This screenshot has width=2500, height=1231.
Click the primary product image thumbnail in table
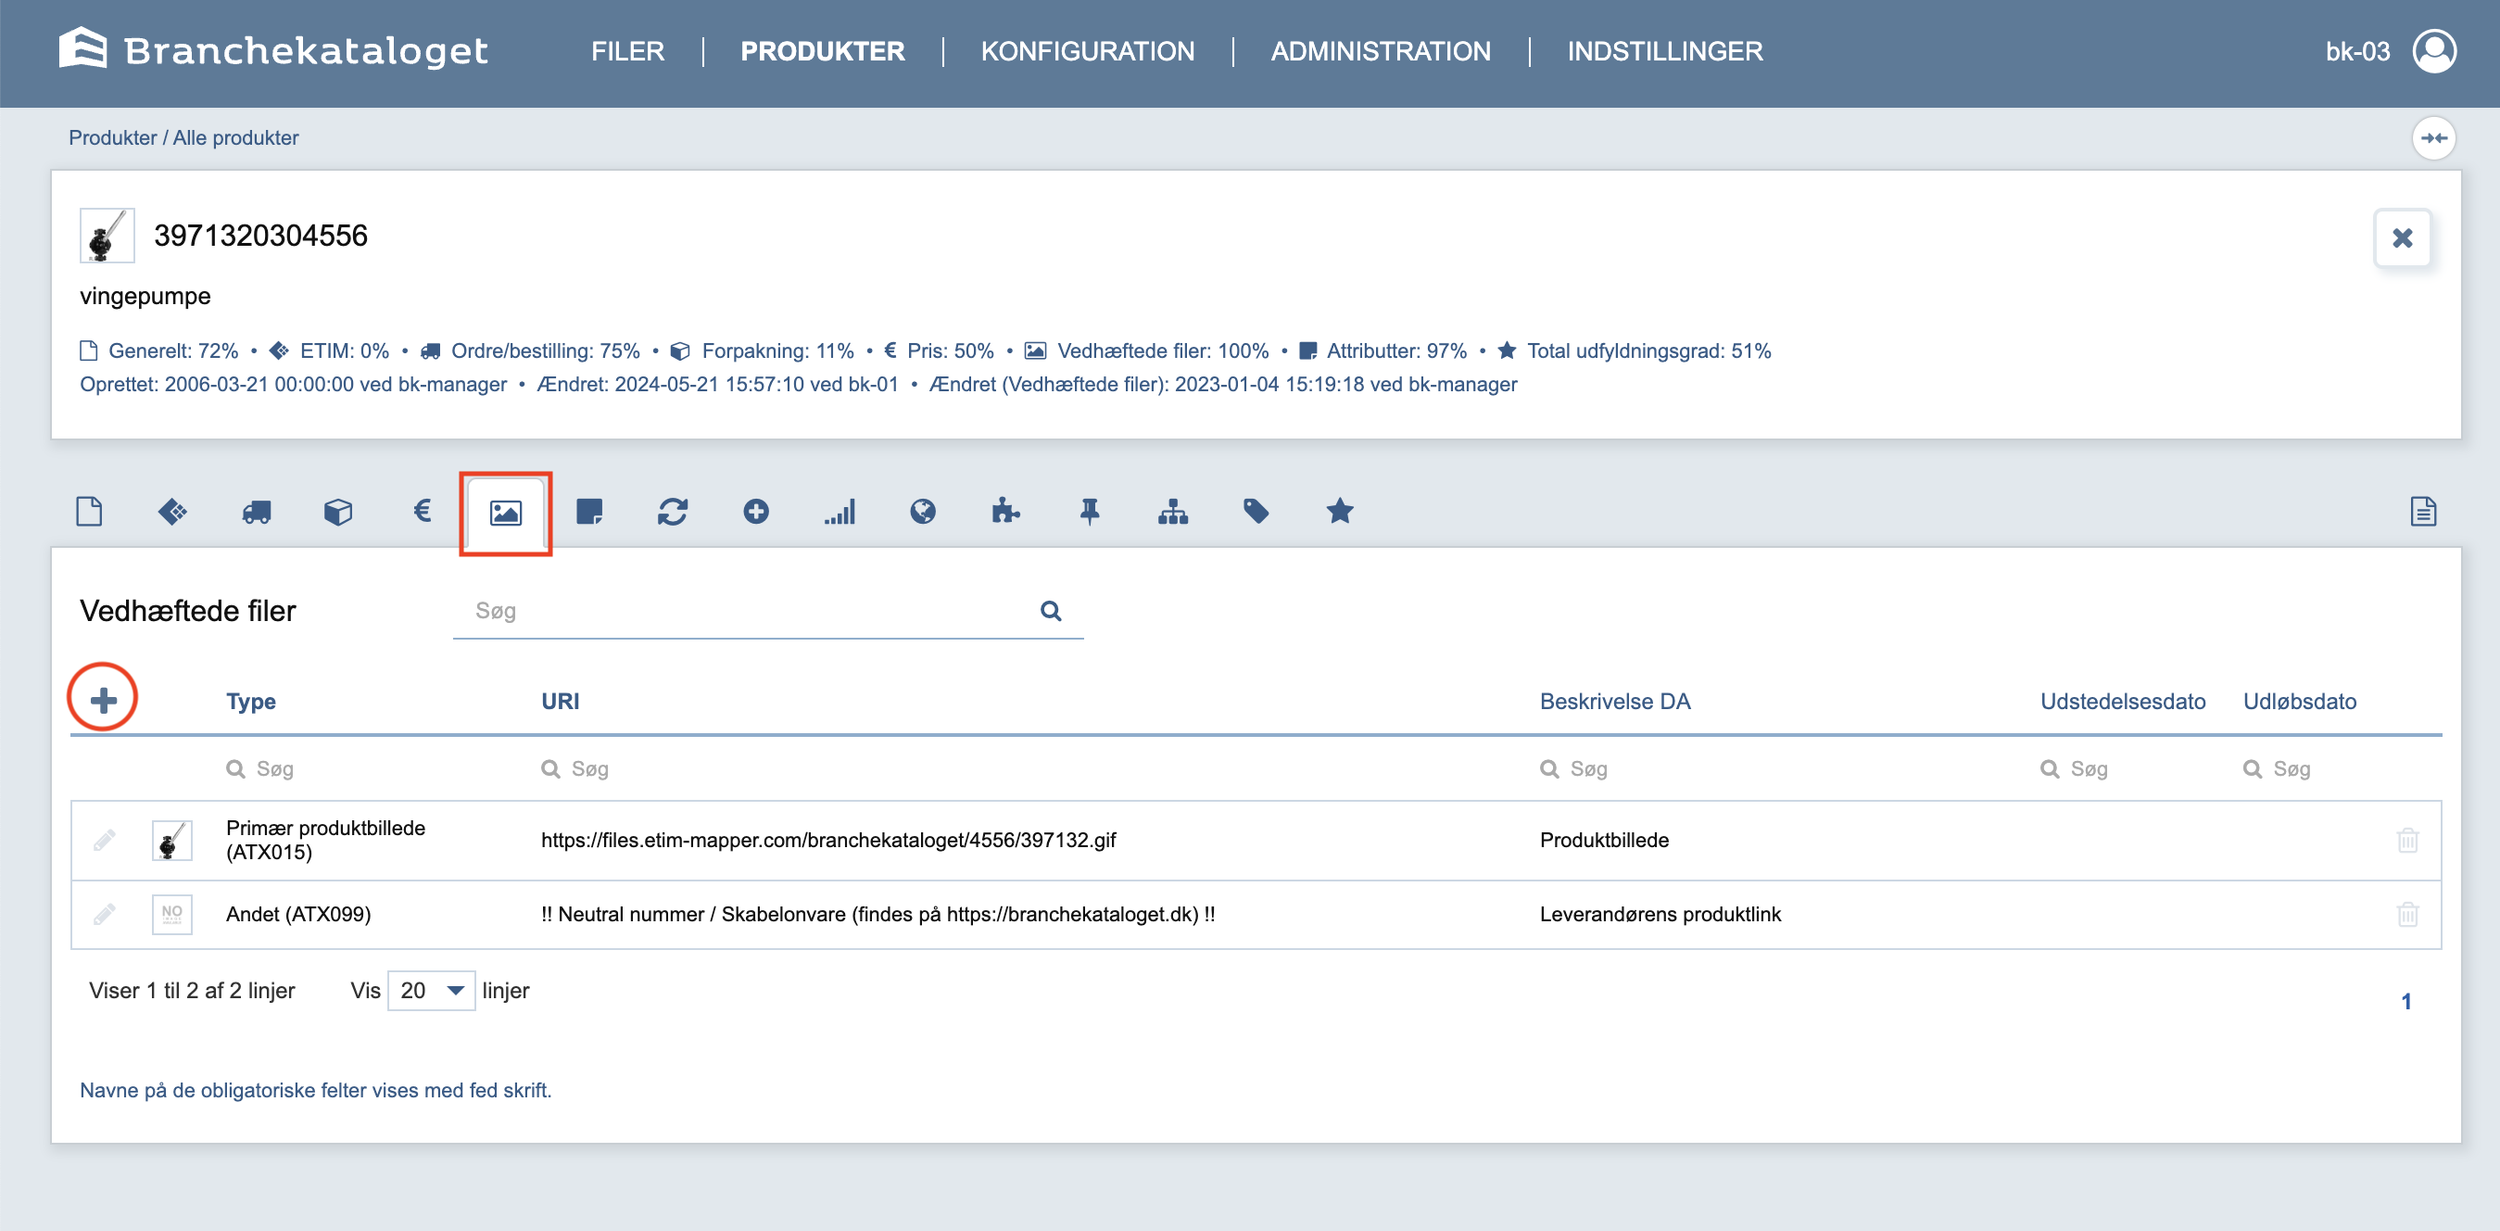(172, 840)
